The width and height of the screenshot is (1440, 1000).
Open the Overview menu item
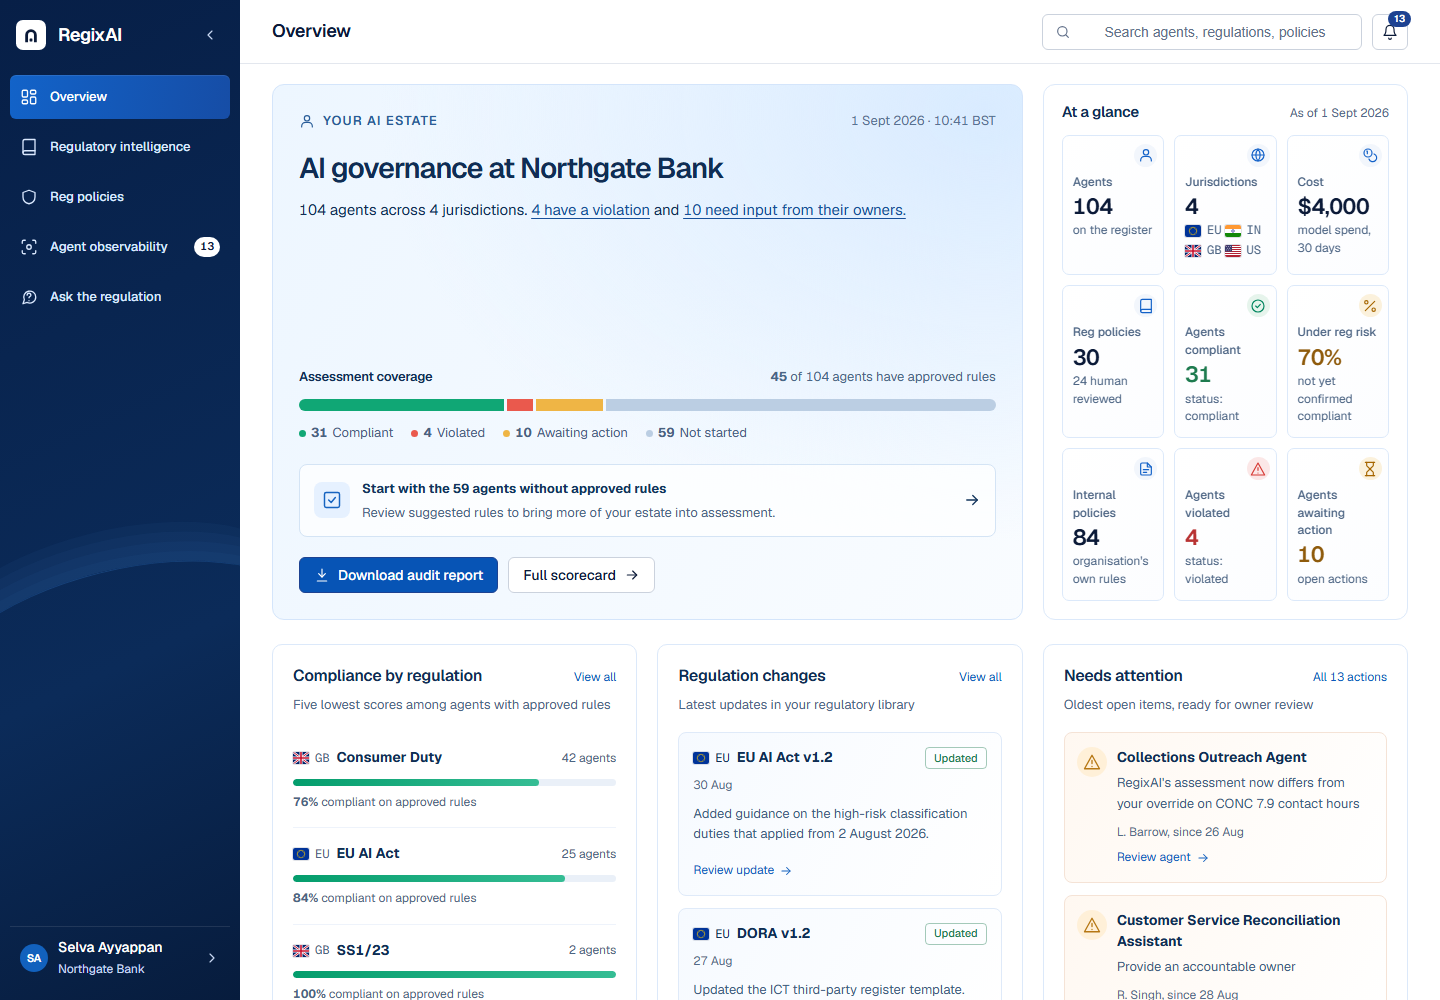point(120,97)
